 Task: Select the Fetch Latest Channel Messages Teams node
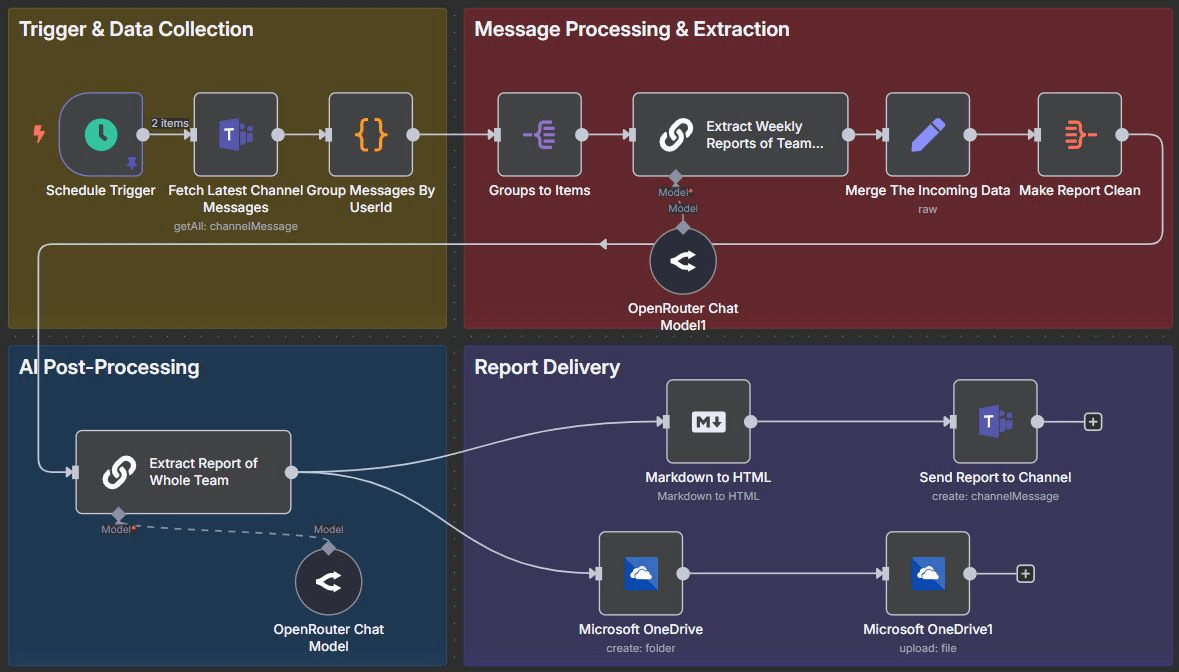click(235, 135)
